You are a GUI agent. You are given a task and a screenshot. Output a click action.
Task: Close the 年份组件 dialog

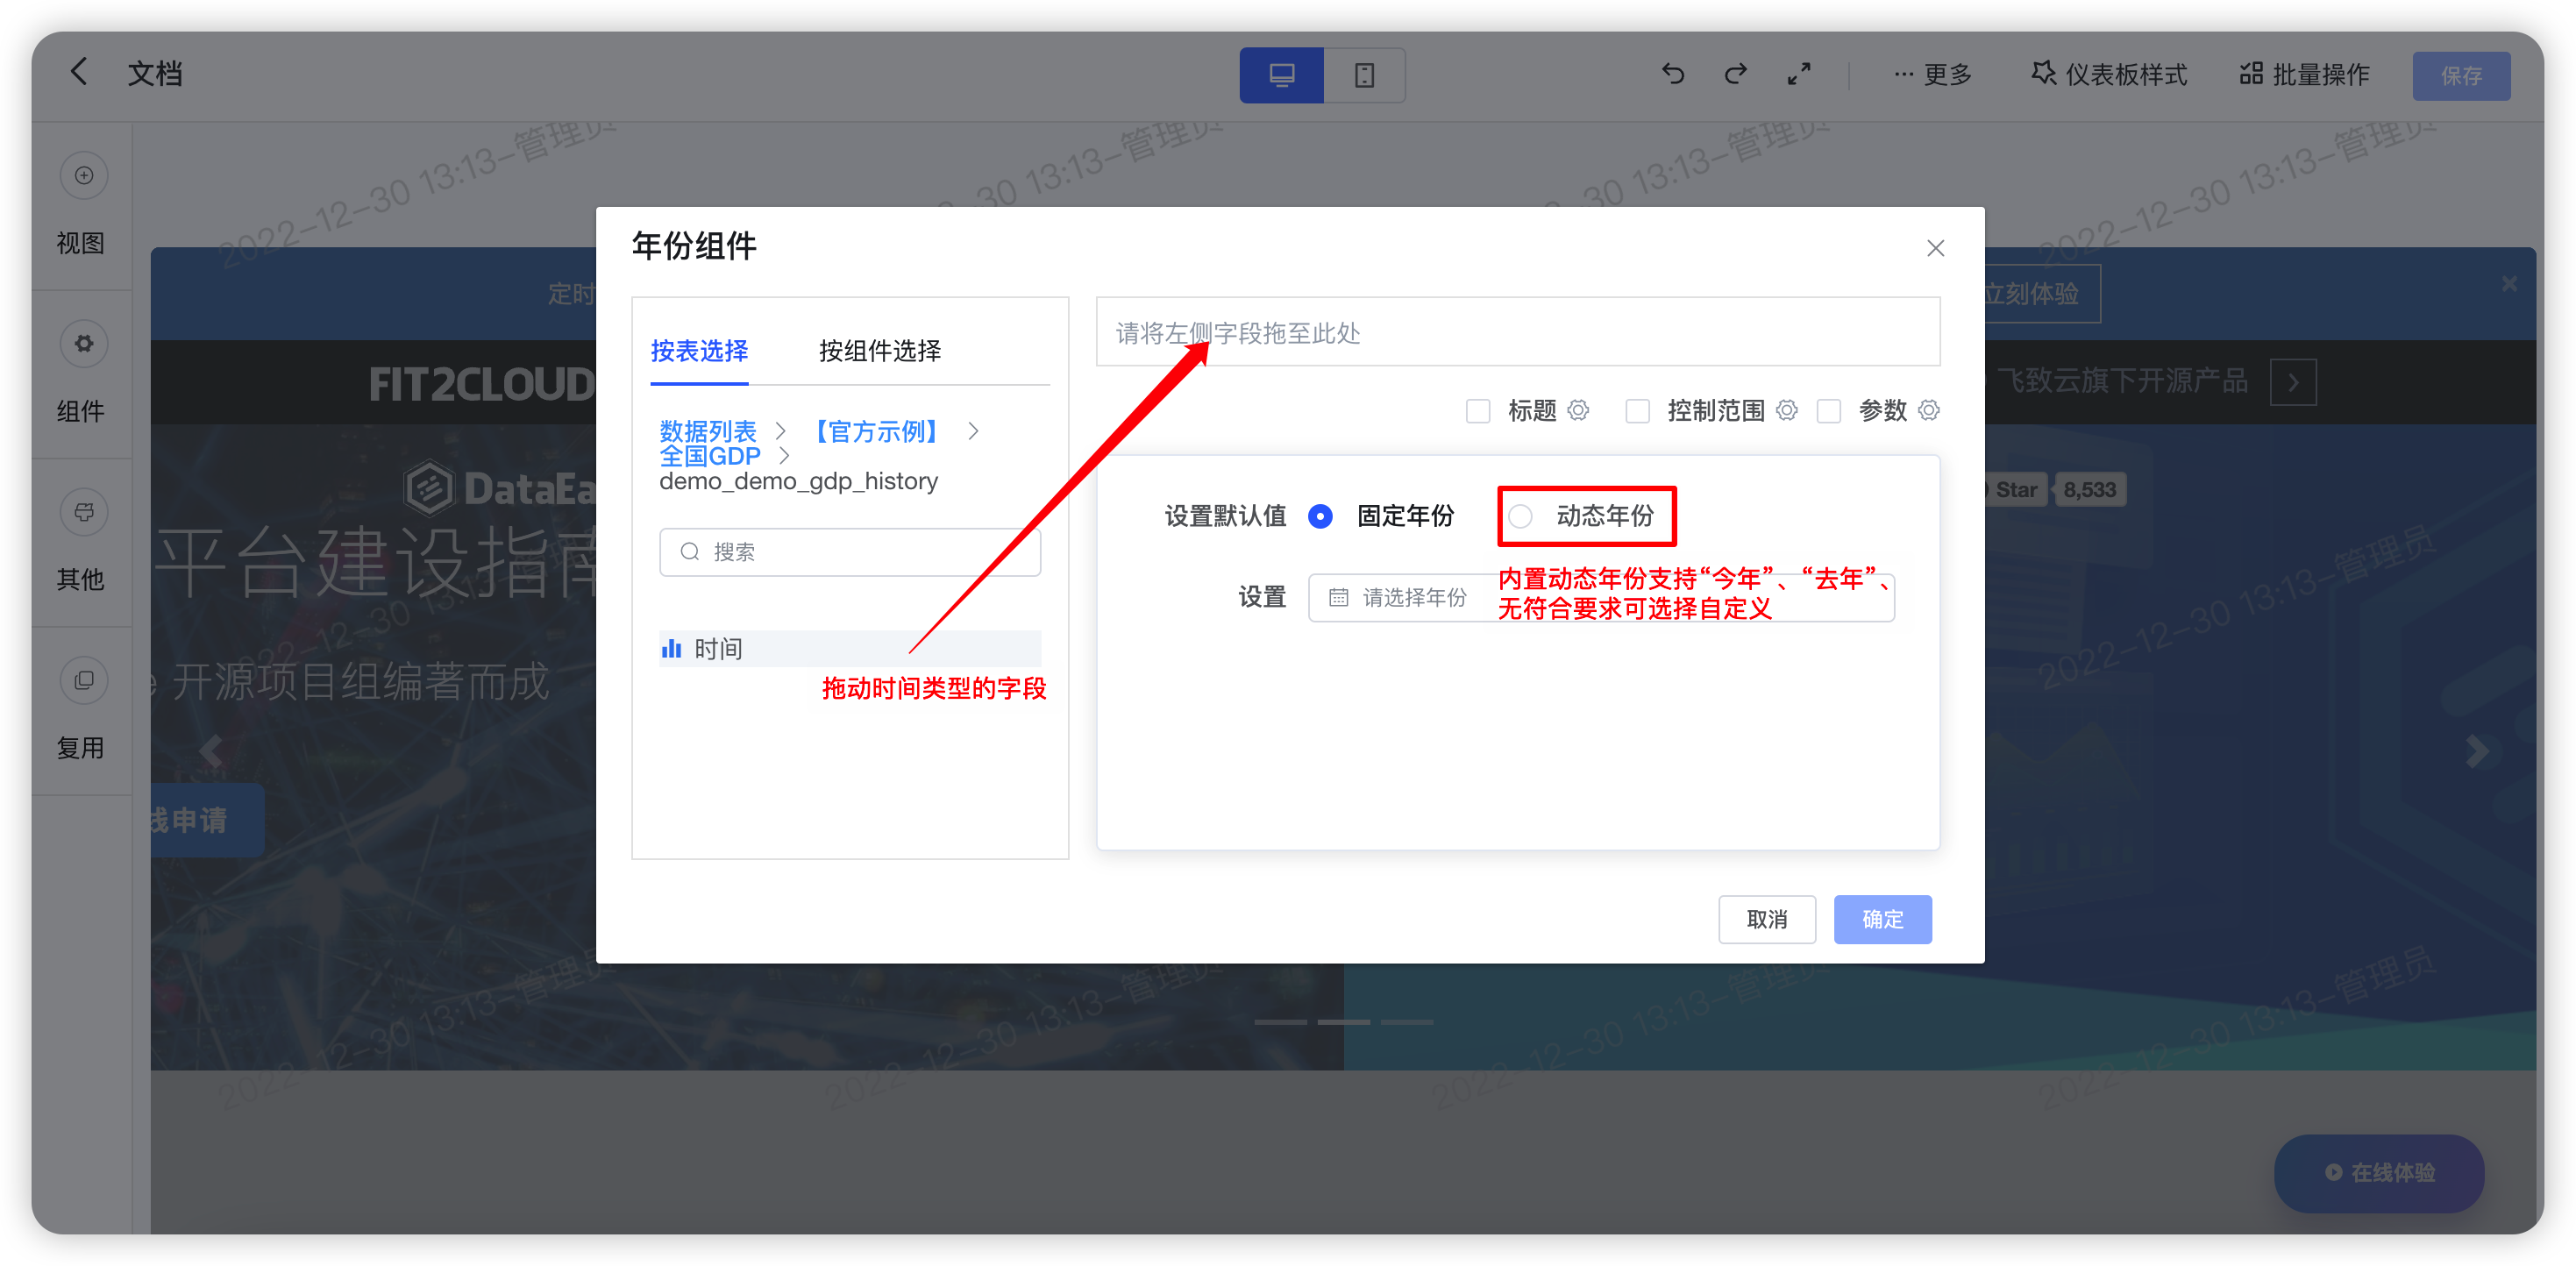(x=1935, y=248)
